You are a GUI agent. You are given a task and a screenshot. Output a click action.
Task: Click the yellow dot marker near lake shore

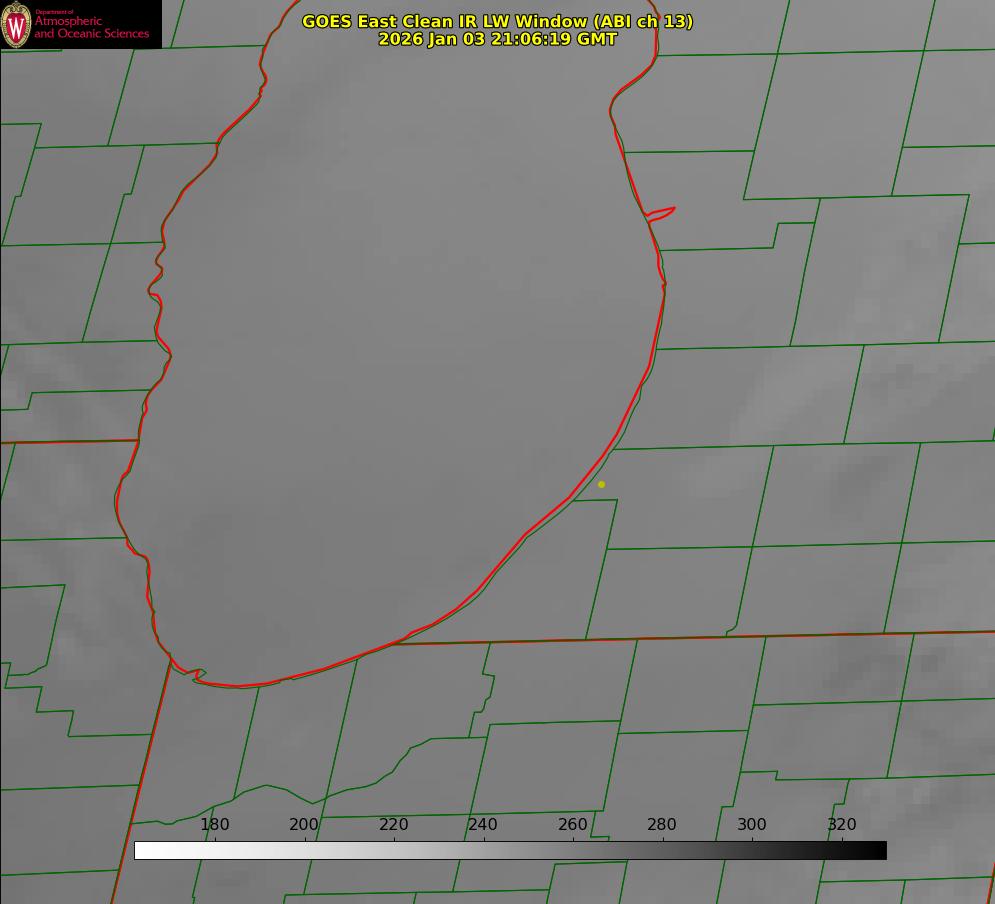[602, 484]
